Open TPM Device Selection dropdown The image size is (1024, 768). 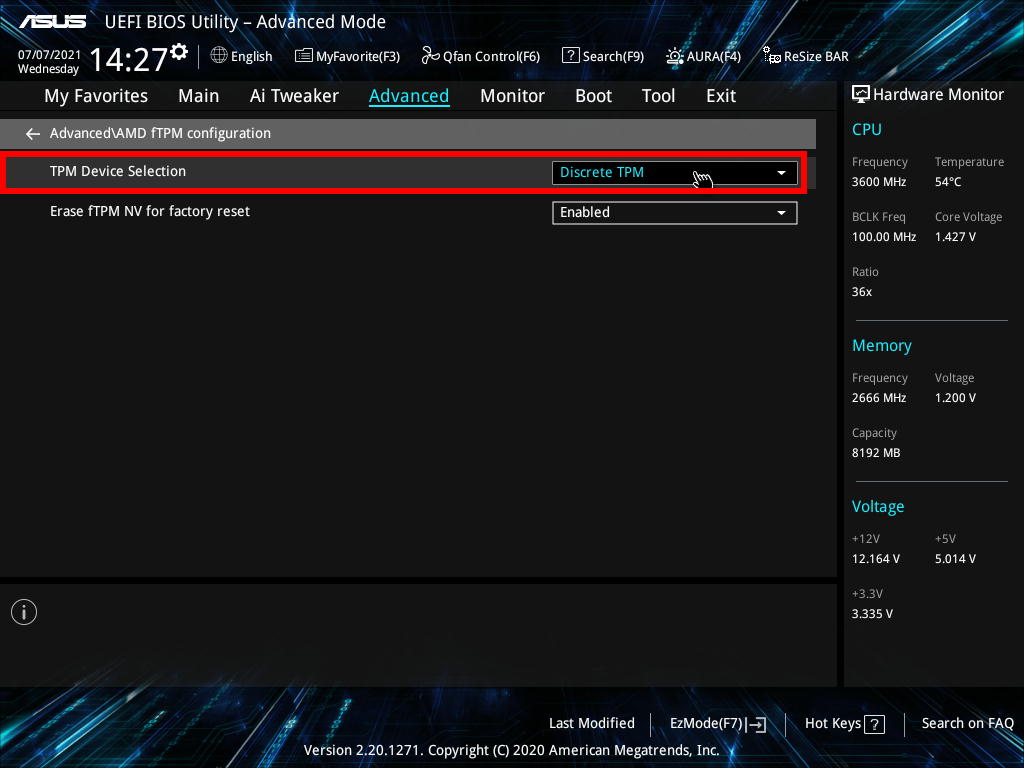click(x=675, y=172)
